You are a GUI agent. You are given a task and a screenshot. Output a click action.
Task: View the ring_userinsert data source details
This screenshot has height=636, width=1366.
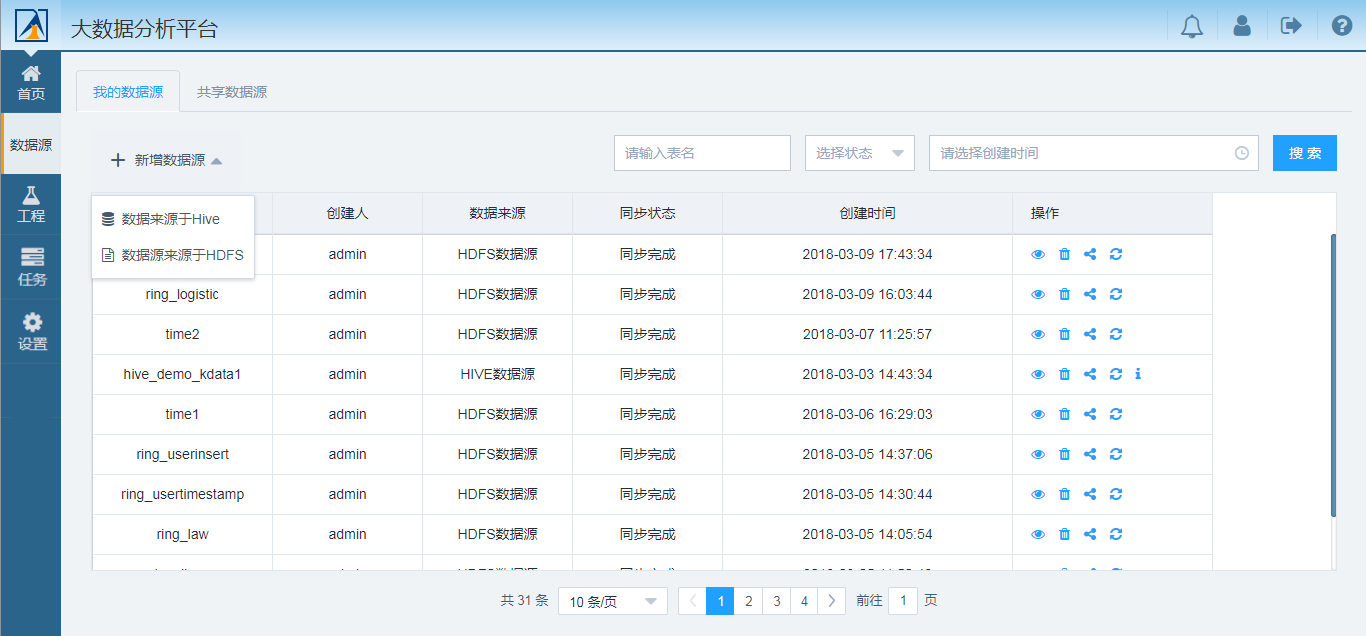click(x=1038, y=454)
